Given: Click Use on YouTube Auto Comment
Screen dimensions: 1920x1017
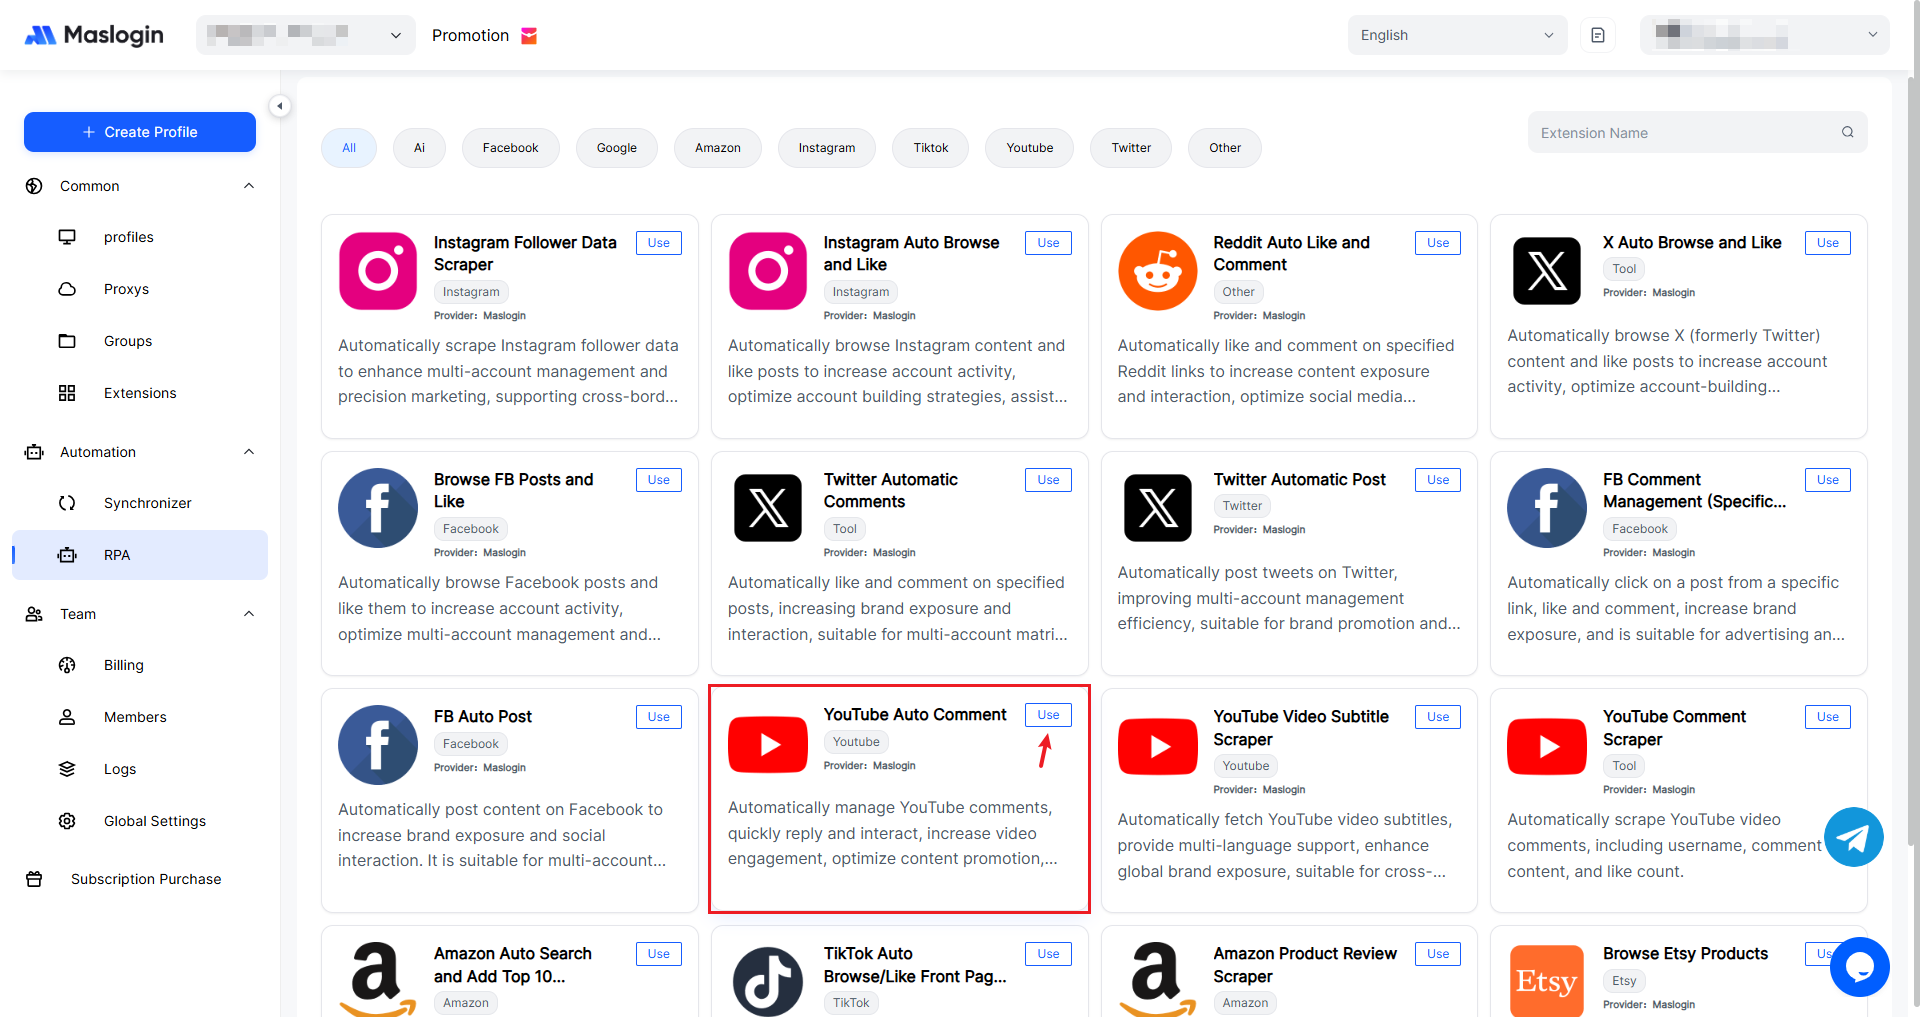Looking at the screenshot, I should pos(1047,715).
